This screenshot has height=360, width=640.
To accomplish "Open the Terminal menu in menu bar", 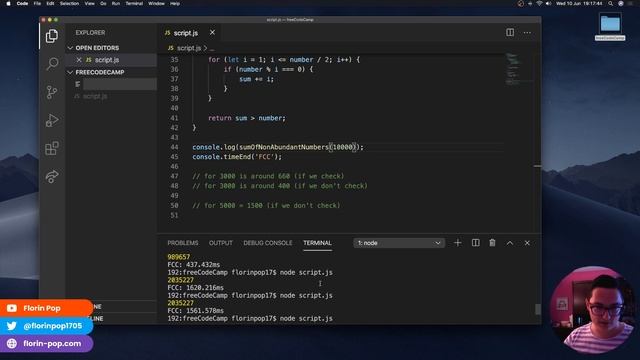I will coord(134,3).
